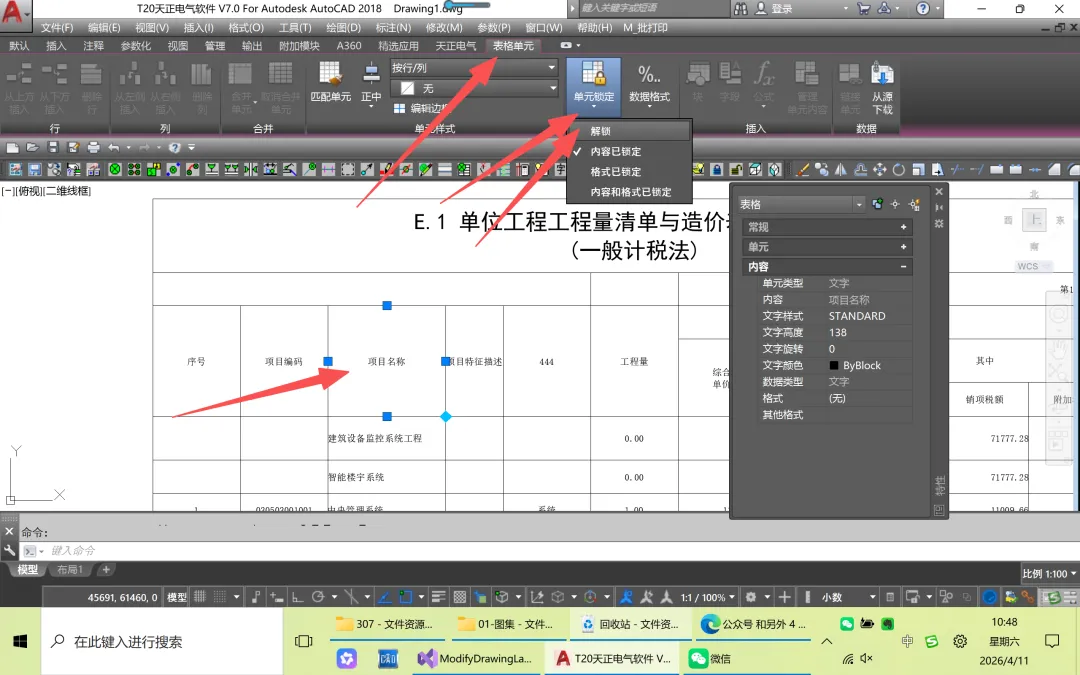Viewport: 1080px width, 675px height.
Task: Collapse the 内容 section in properties panel
Action: point(903,267)
